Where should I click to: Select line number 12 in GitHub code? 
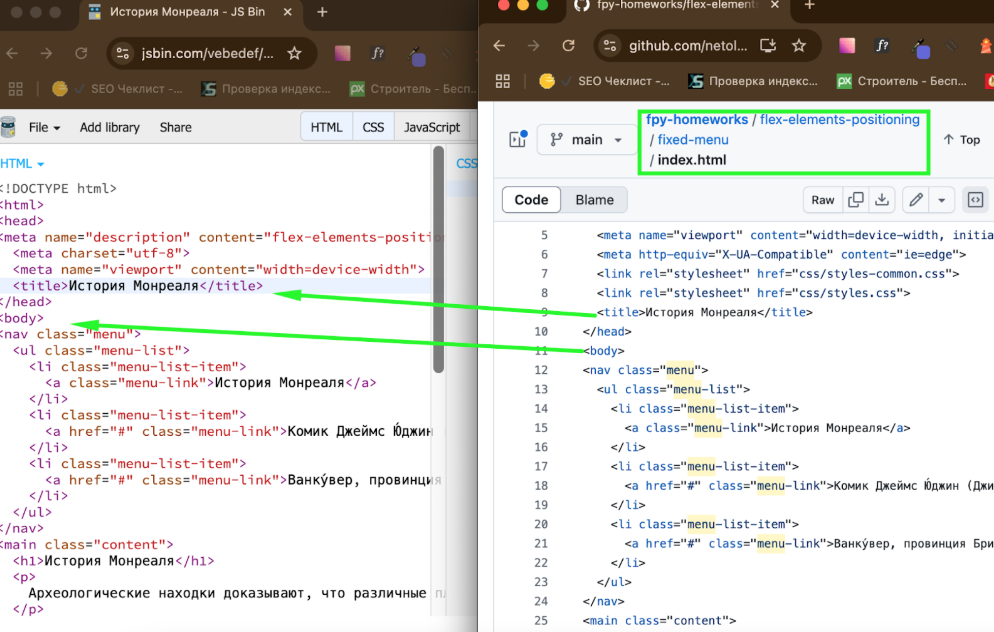point(541,370)
